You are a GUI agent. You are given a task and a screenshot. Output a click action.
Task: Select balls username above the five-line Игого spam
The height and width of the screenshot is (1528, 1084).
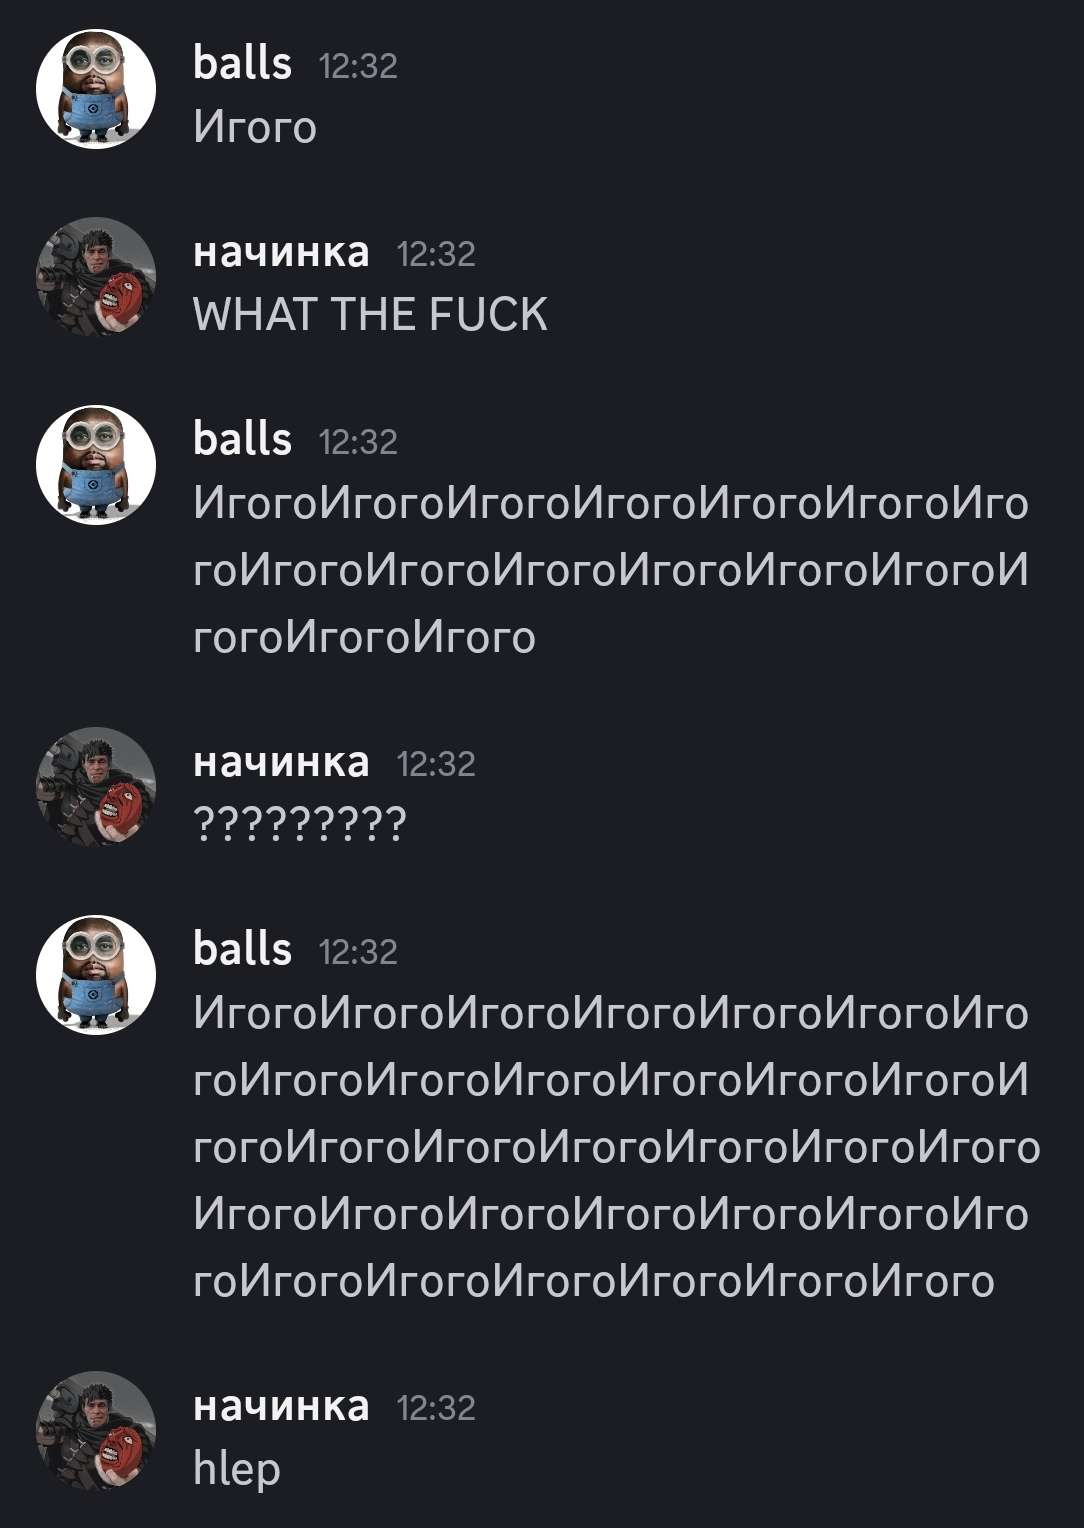tap(242, 949)
